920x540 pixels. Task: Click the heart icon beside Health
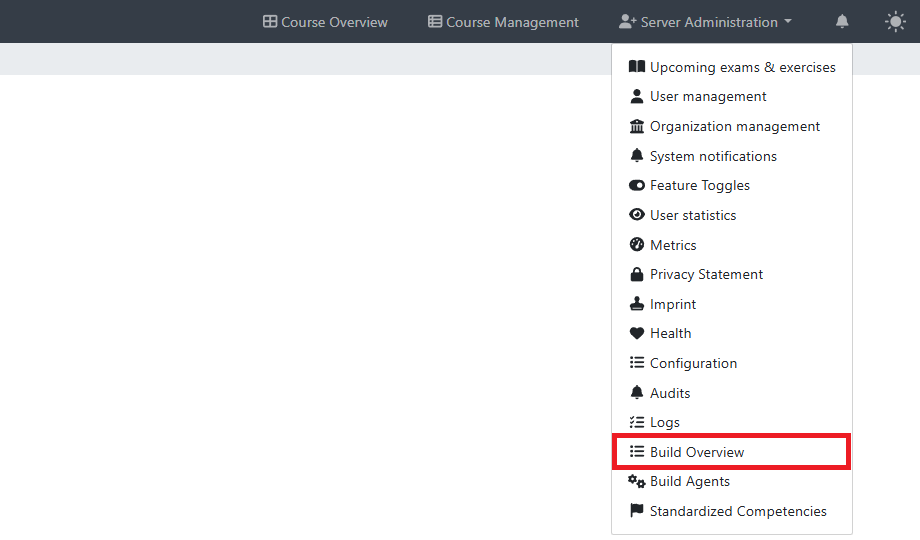point(637,333)
